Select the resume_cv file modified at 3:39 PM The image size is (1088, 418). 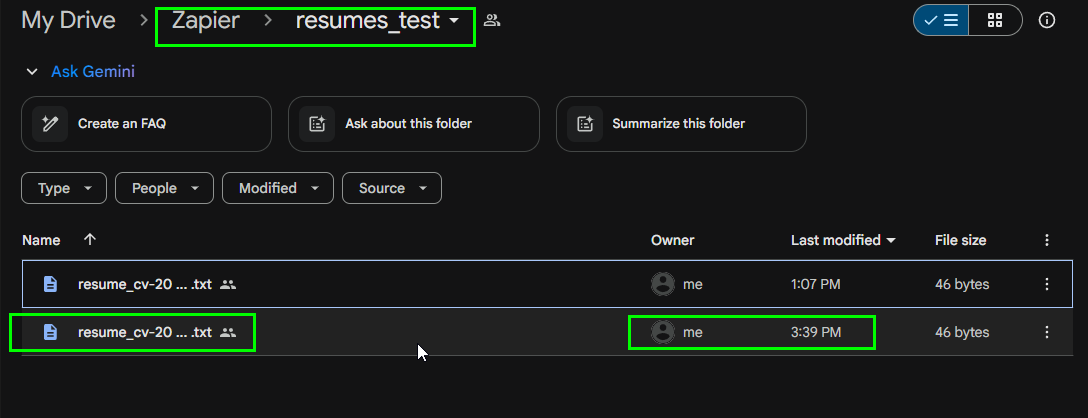(x=548, y=333)
